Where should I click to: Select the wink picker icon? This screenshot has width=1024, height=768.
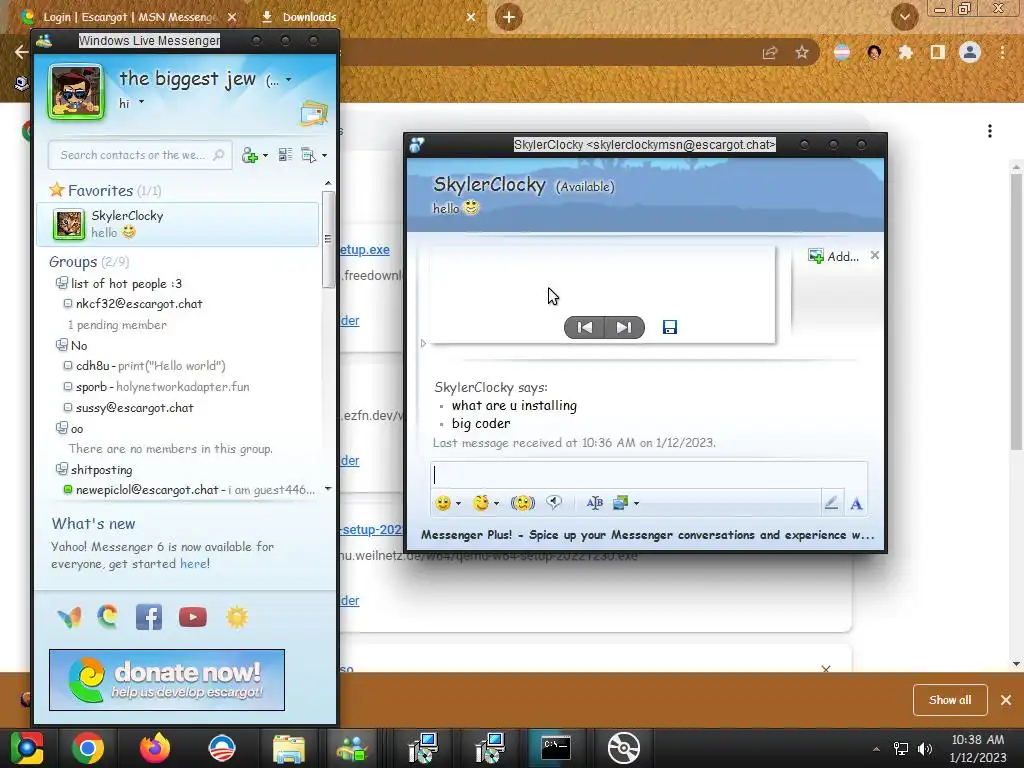pos(481,503)
